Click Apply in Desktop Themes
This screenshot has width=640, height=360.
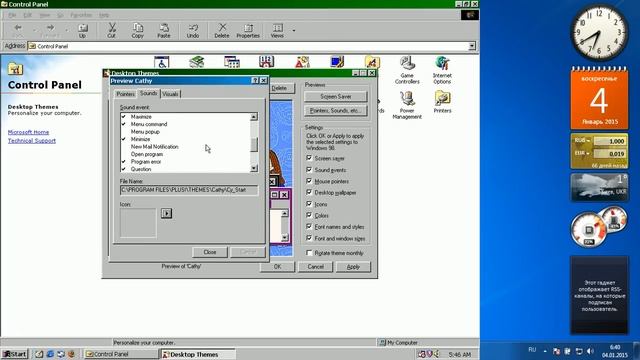(353, 267)
